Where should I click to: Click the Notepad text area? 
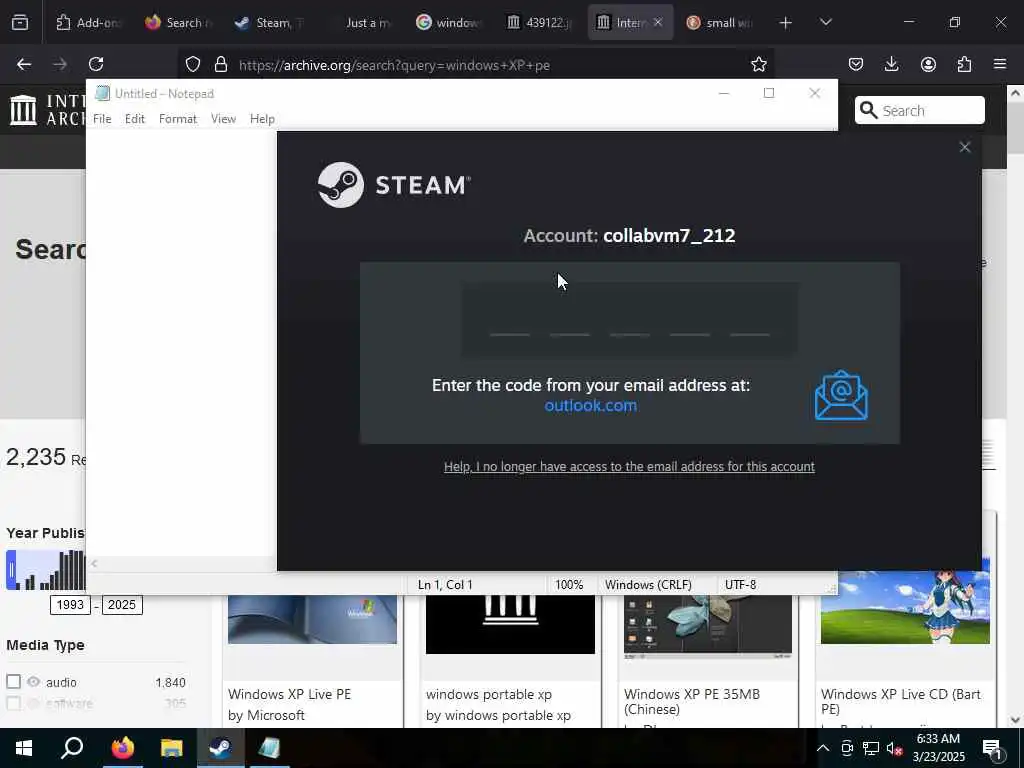pos(181,343)
